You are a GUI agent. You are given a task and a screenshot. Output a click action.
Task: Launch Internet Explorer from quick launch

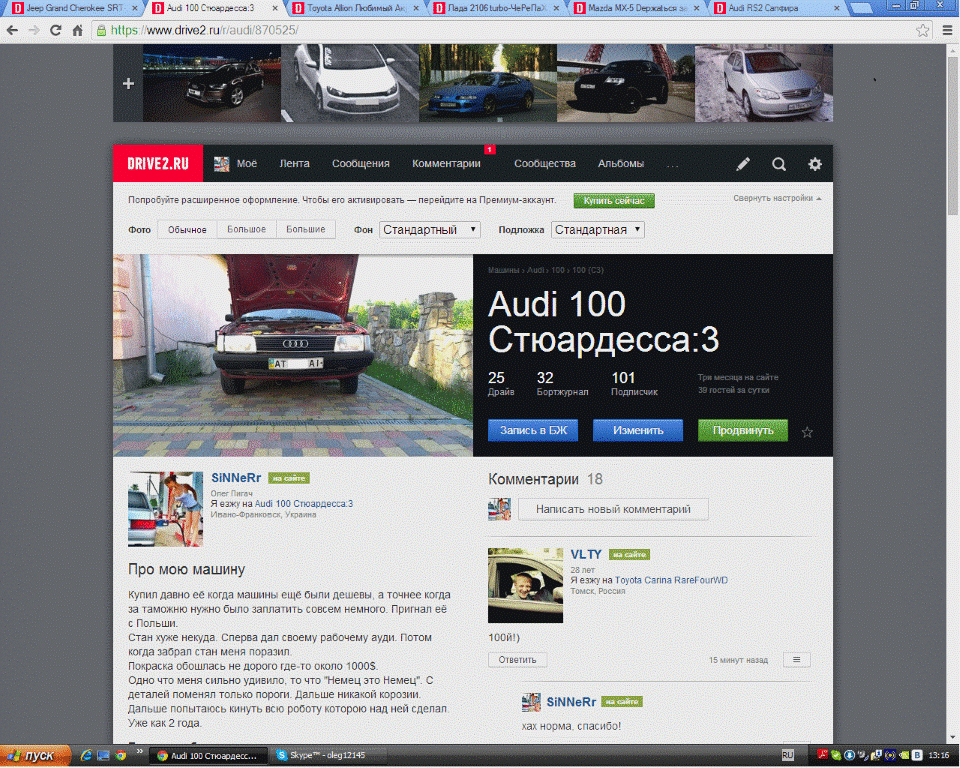(x=86, y=755)
